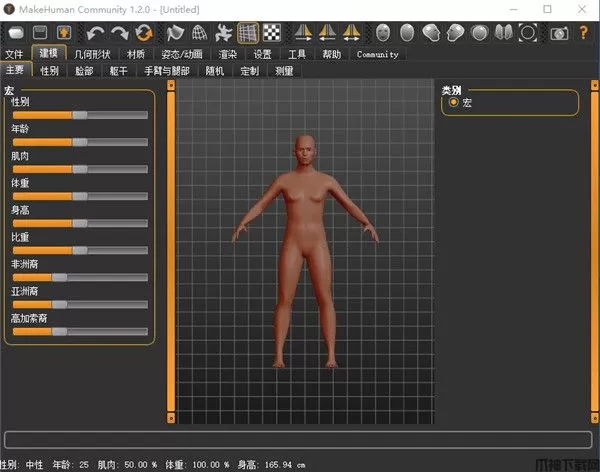Screen dimensions: 600x472
Task: Click the pose figure toolbar icon
Action: tap(223, 33)
